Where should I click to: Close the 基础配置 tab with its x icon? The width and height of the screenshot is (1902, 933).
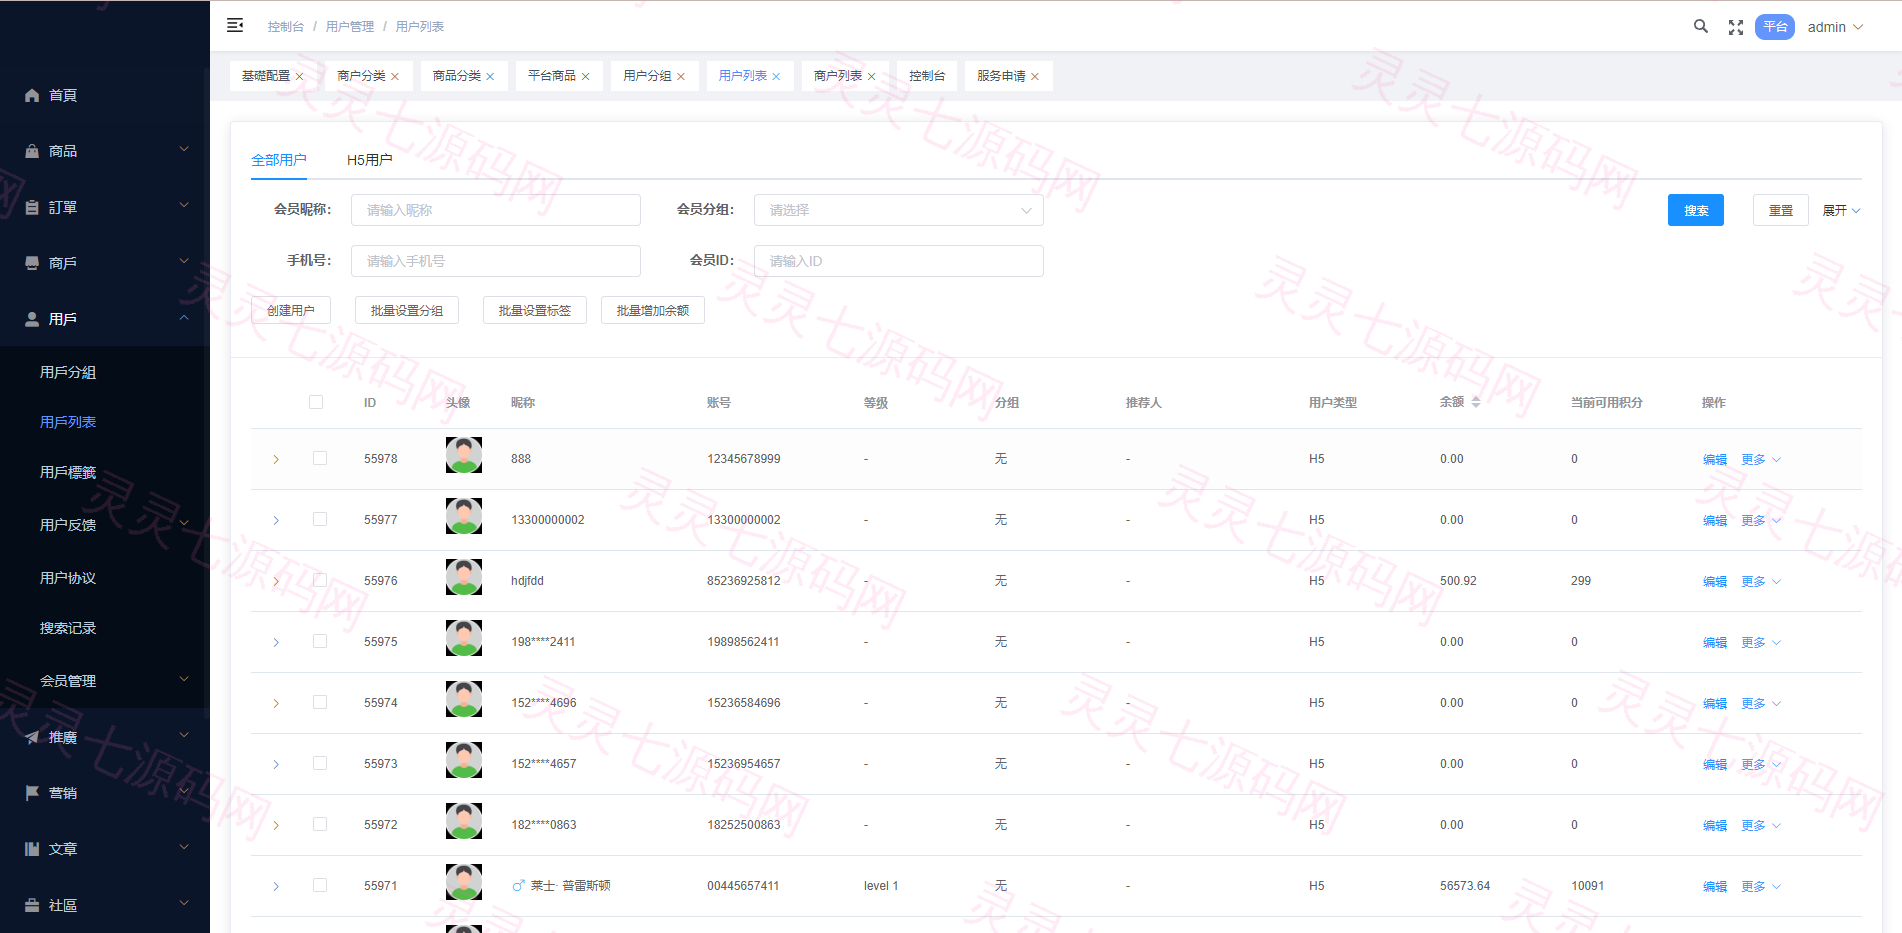[x=299, y=76]
